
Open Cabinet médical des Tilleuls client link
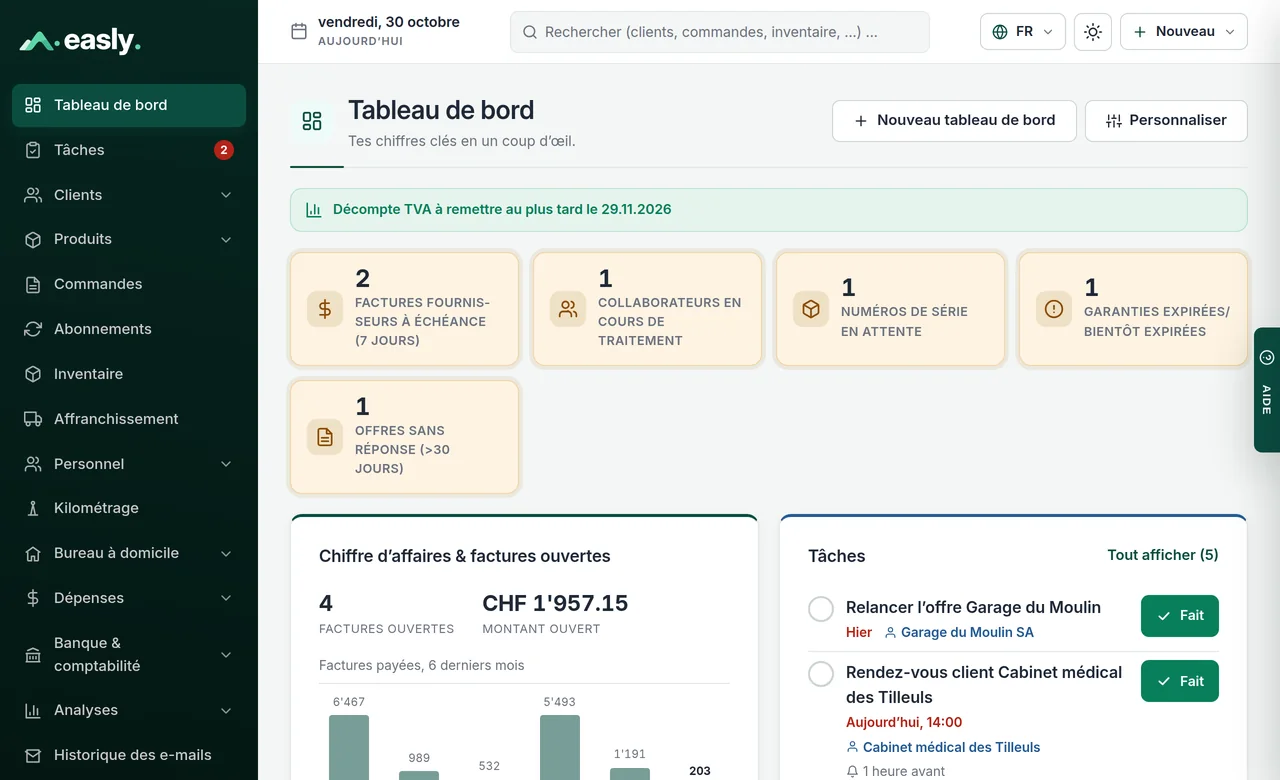[943, 747]
